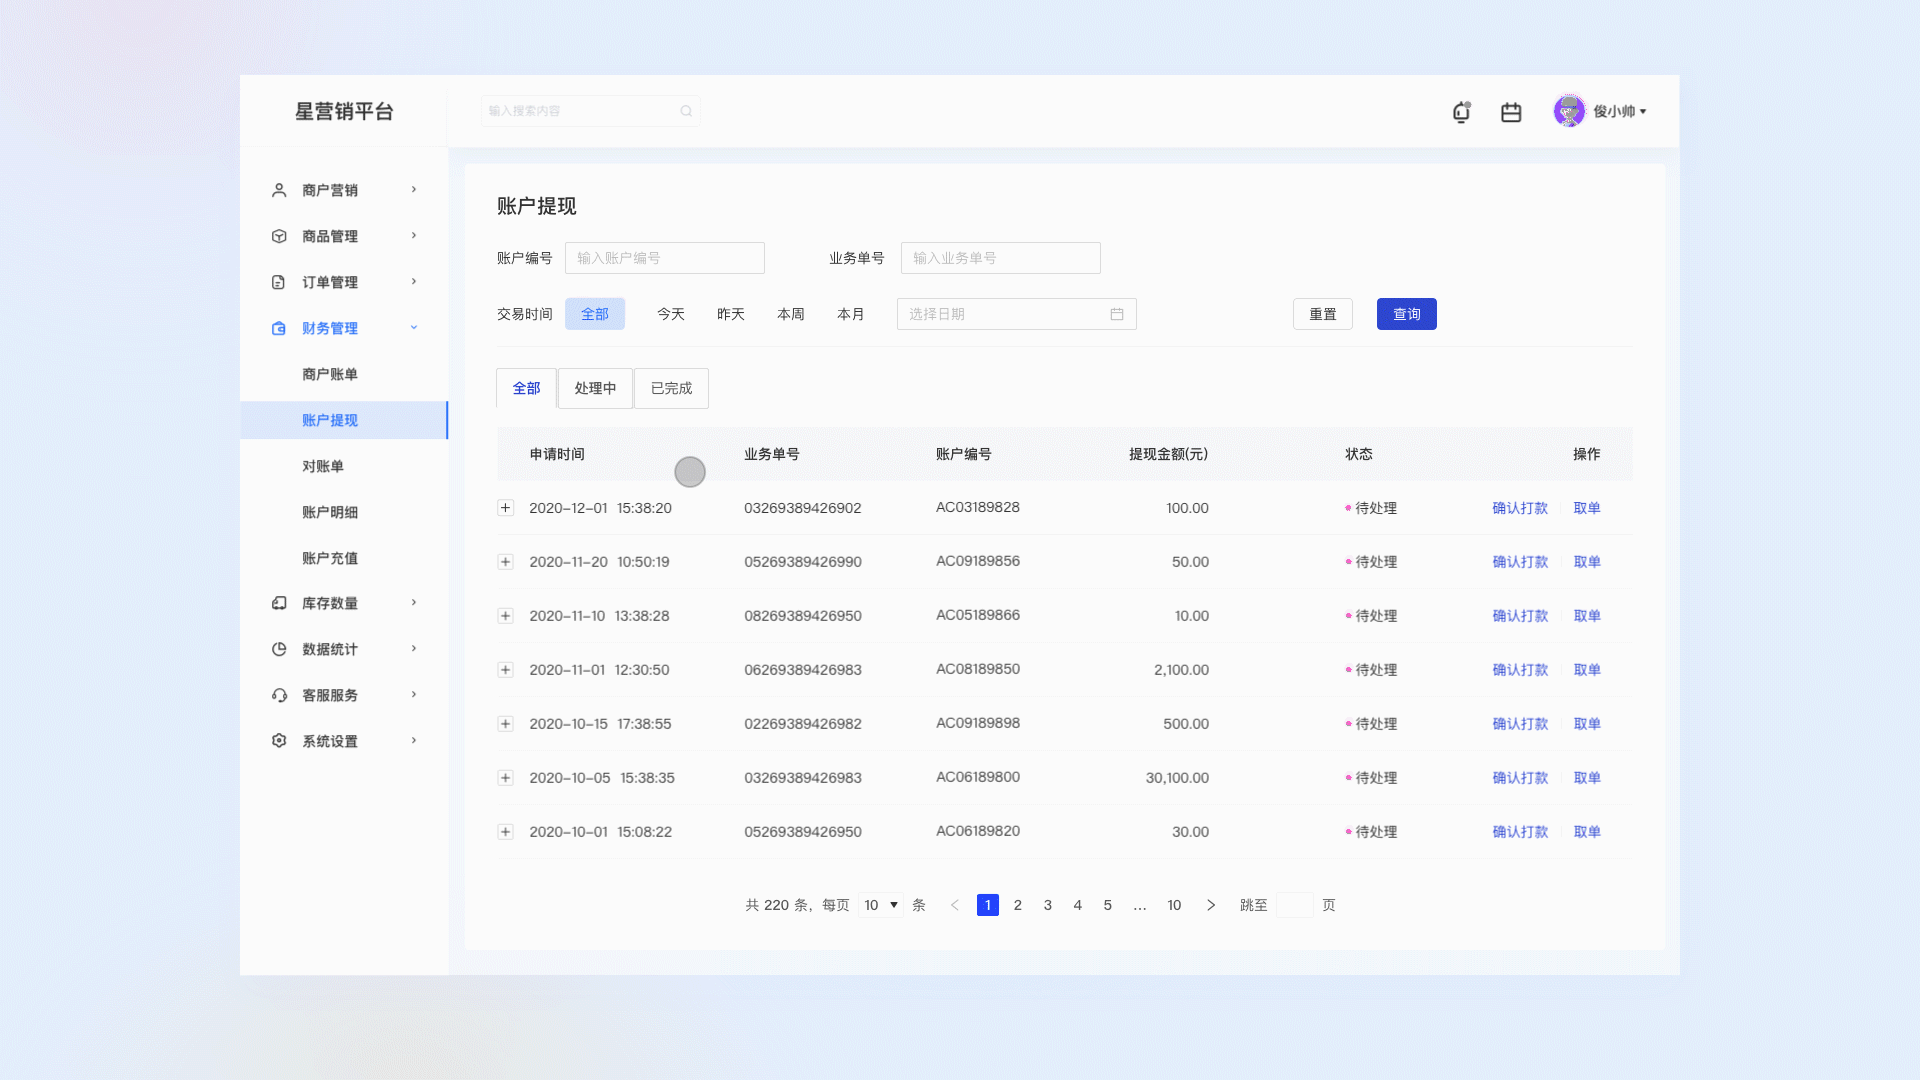Collapse the 财务管理 menu chevron
1920x1080 pixels.
414,328
